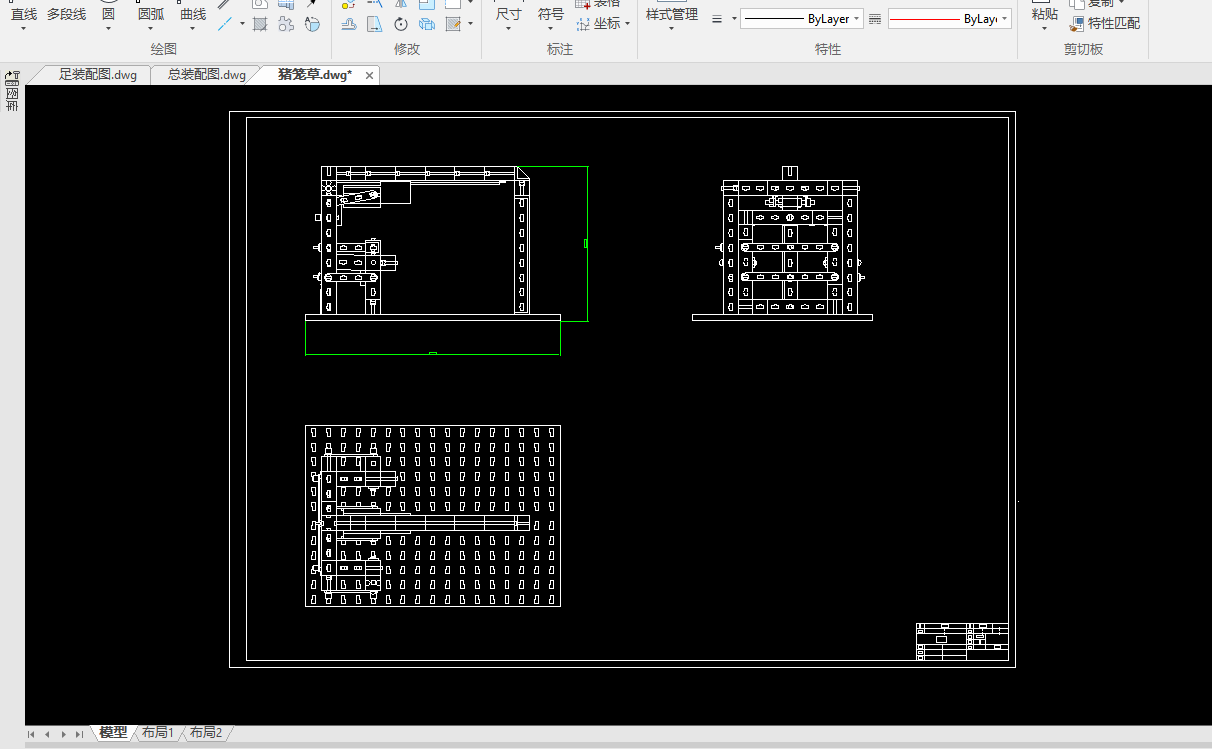Click the blue construction line icon
Screen dimensions: 1212x749
point(225,23)
